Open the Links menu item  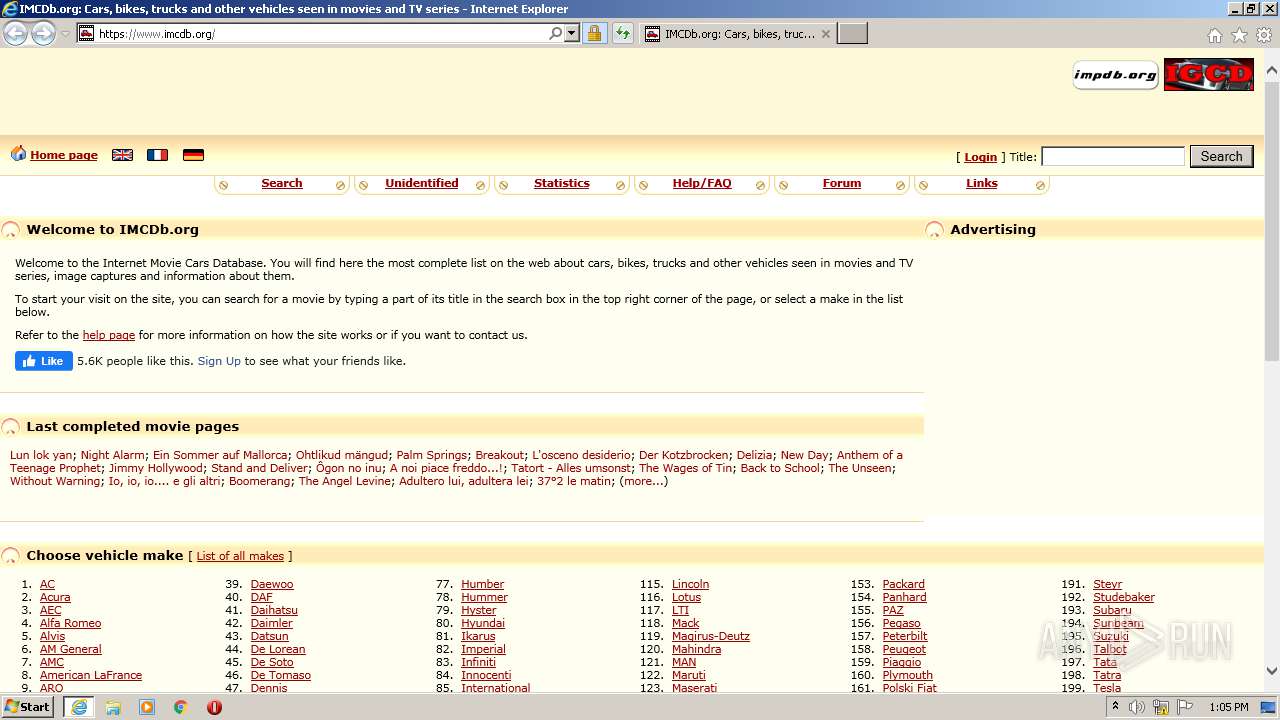click(982, 183)
